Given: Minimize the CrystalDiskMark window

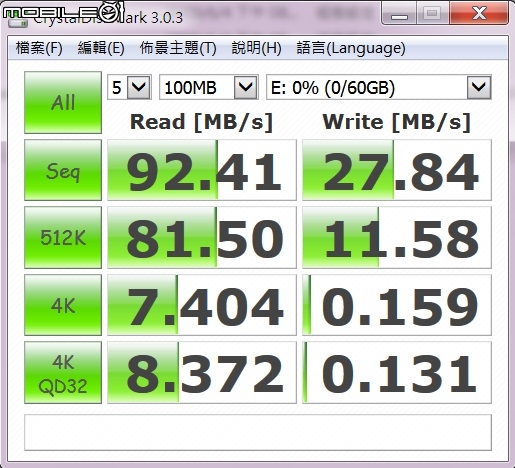Looking at the screenshot, I should [x=399, y=13].
